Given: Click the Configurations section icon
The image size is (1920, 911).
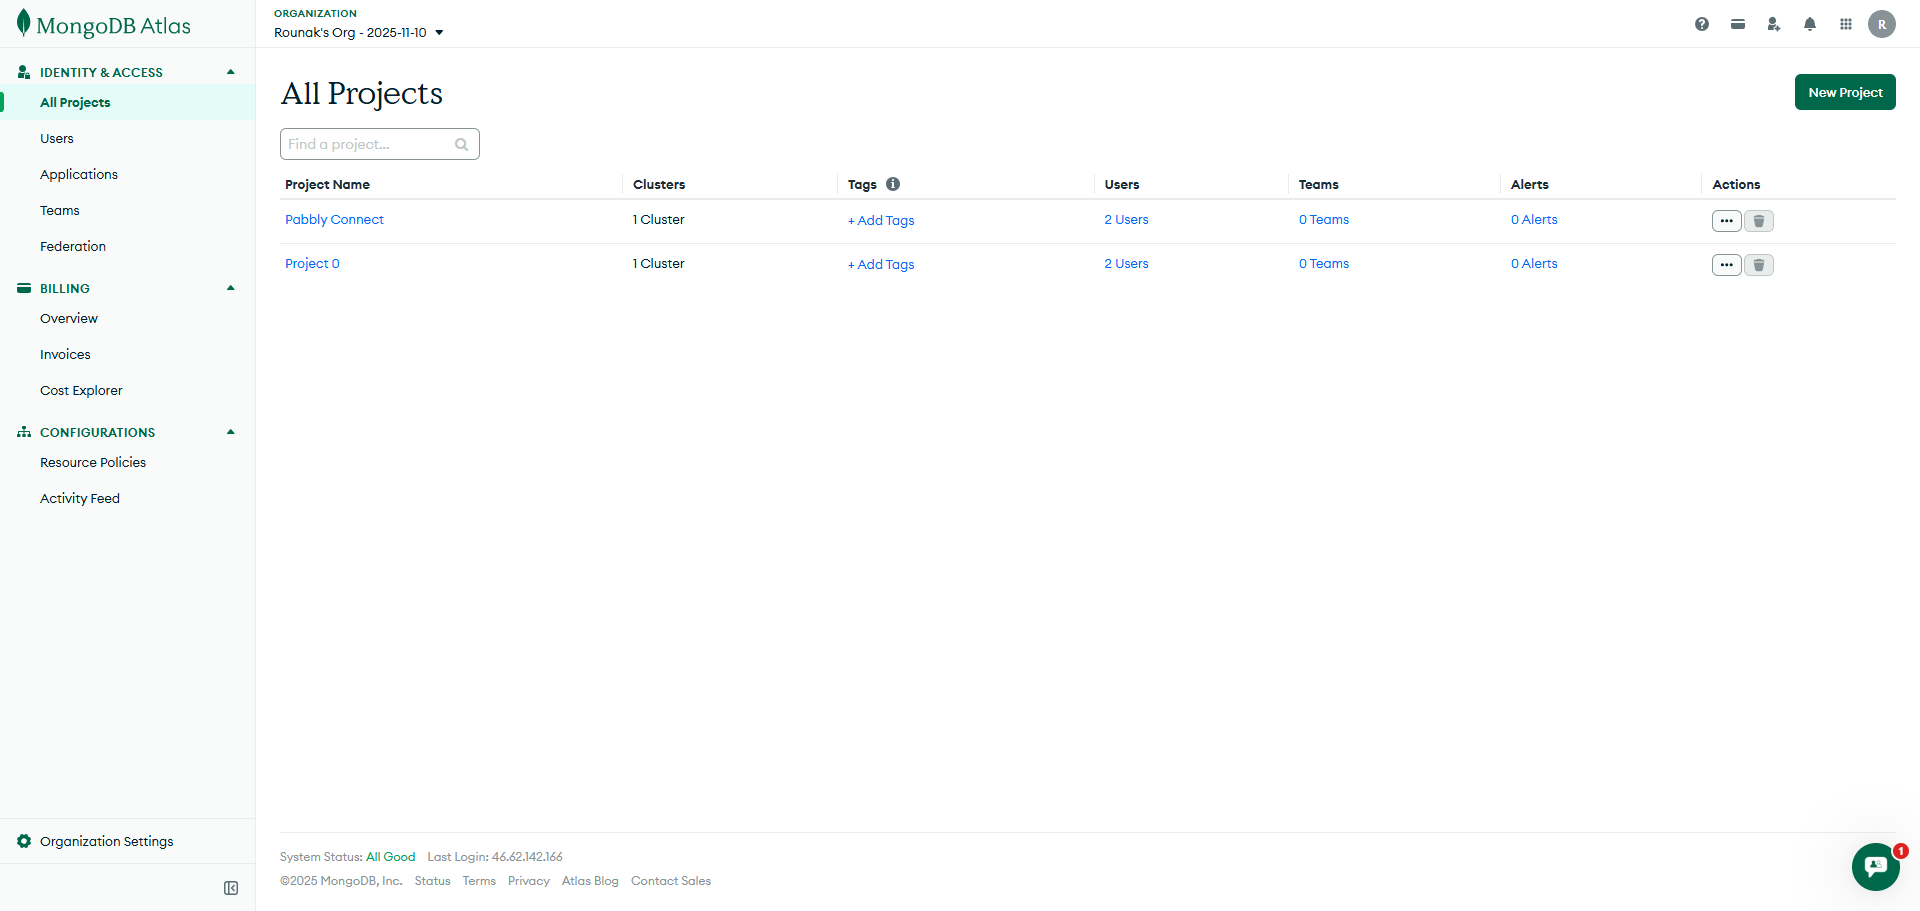Looking at the screenshot, I should coord(24,432).
